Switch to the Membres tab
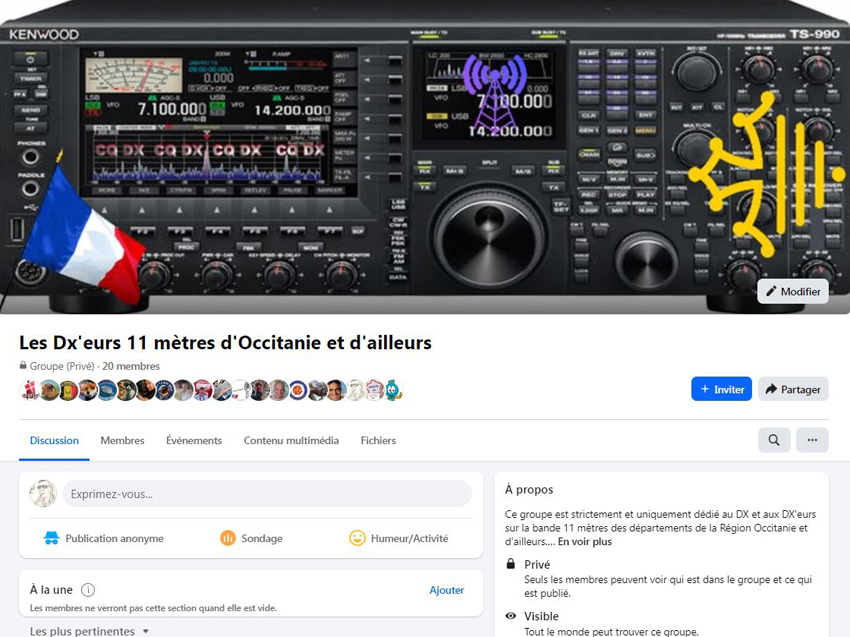Viewport: 850px width, 637px height. pyautogui.click(x=123, y=440)
